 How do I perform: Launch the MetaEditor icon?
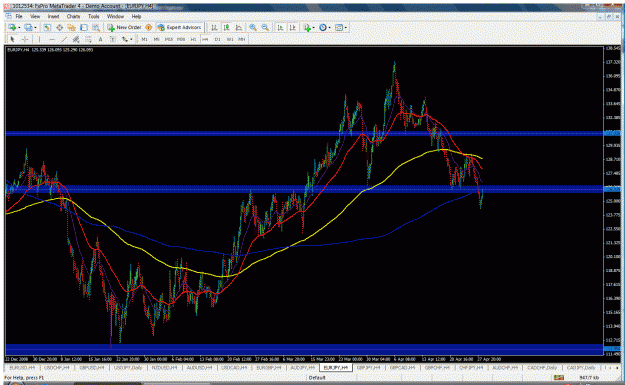(x=148, y=27)
